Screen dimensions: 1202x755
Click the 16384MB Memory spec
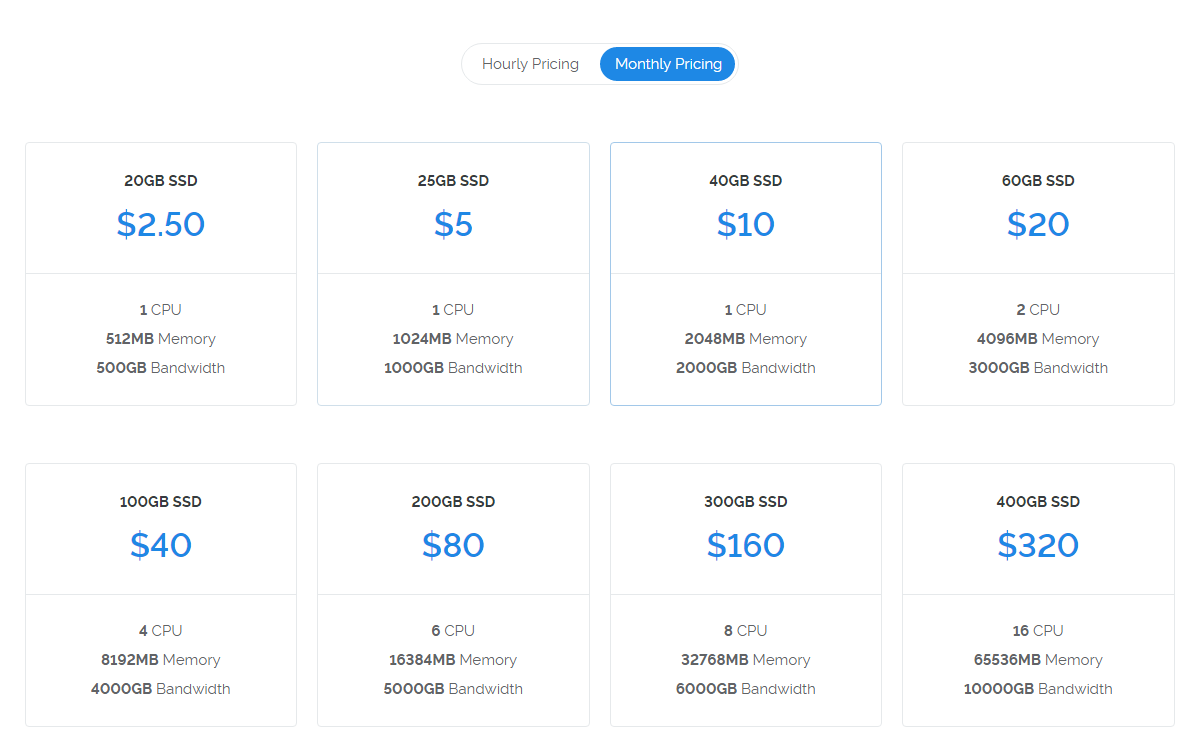click(453, 660)
